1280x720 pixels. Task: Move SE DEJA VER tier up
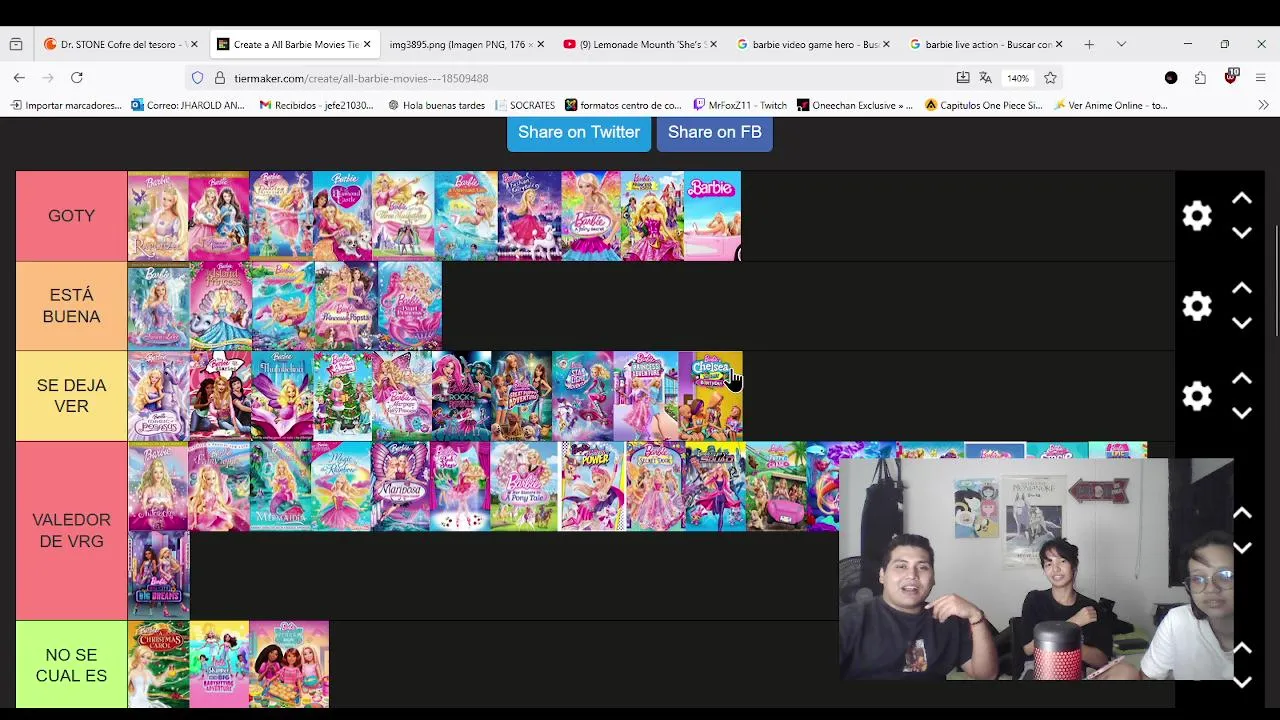click(x=1242, y=379)
